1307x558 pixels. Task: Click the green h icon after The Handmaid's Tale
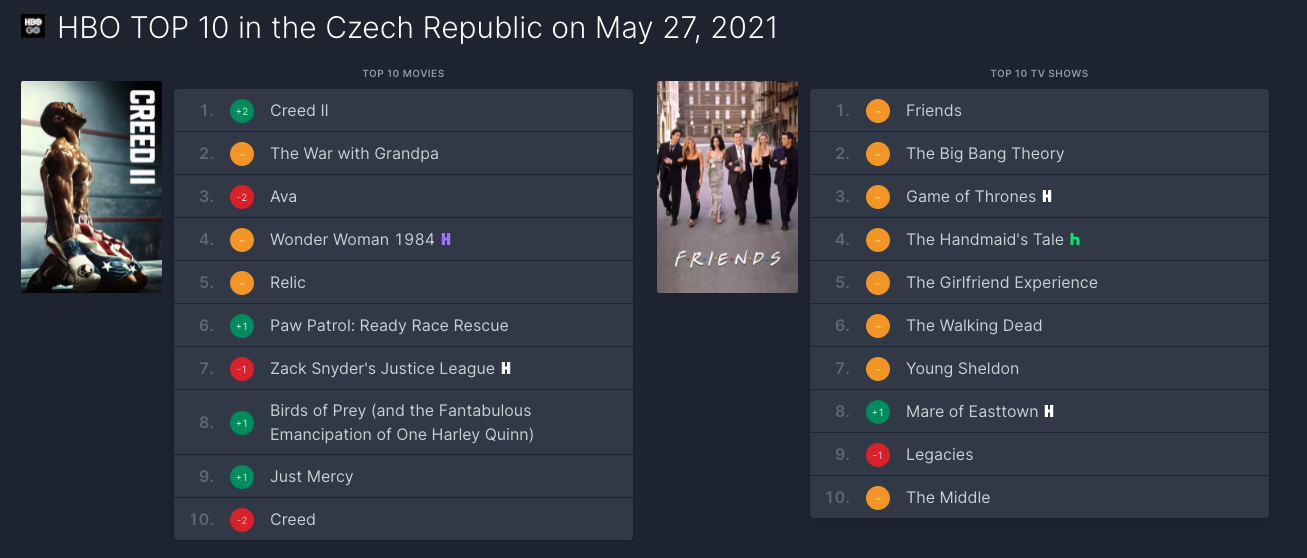tap(1075, 240)
